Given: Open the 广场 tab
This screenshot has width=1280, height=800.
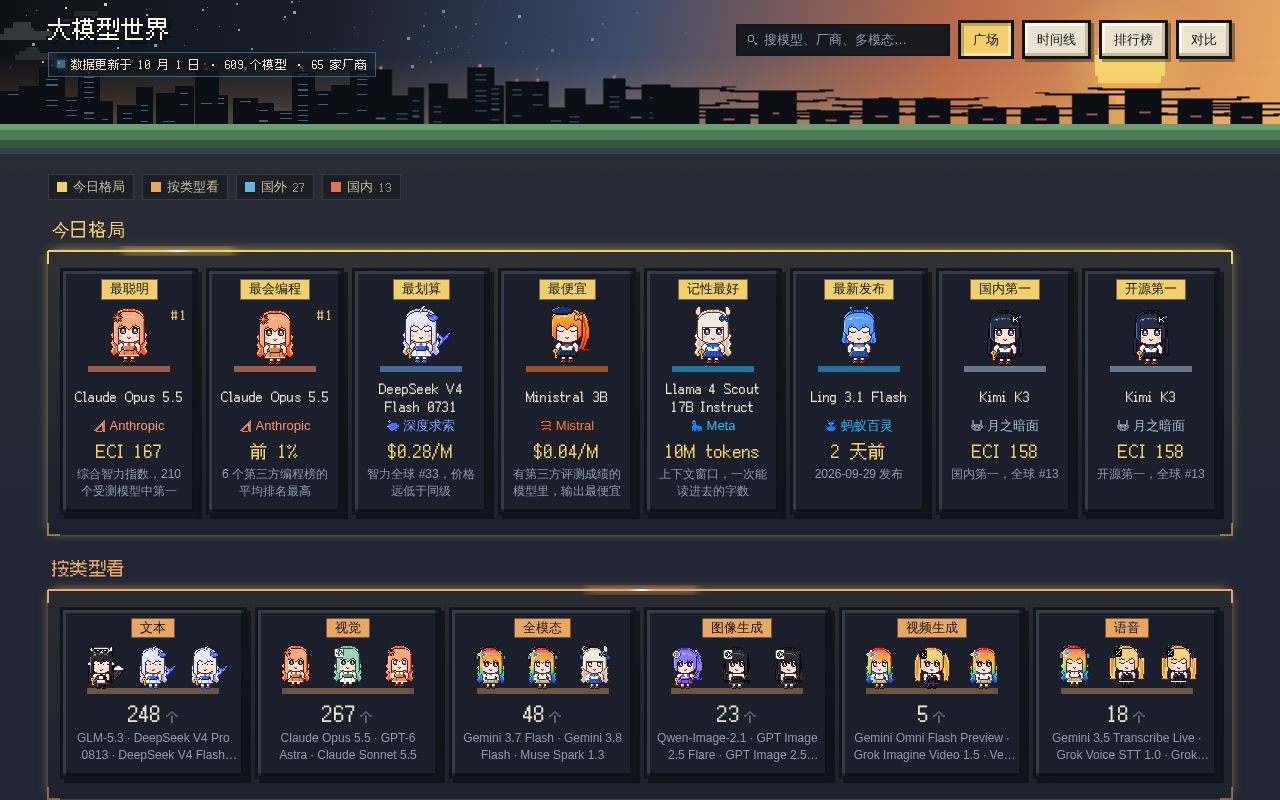Looking at the screenshot, I should pyautogui.click(x=986, y=40).
